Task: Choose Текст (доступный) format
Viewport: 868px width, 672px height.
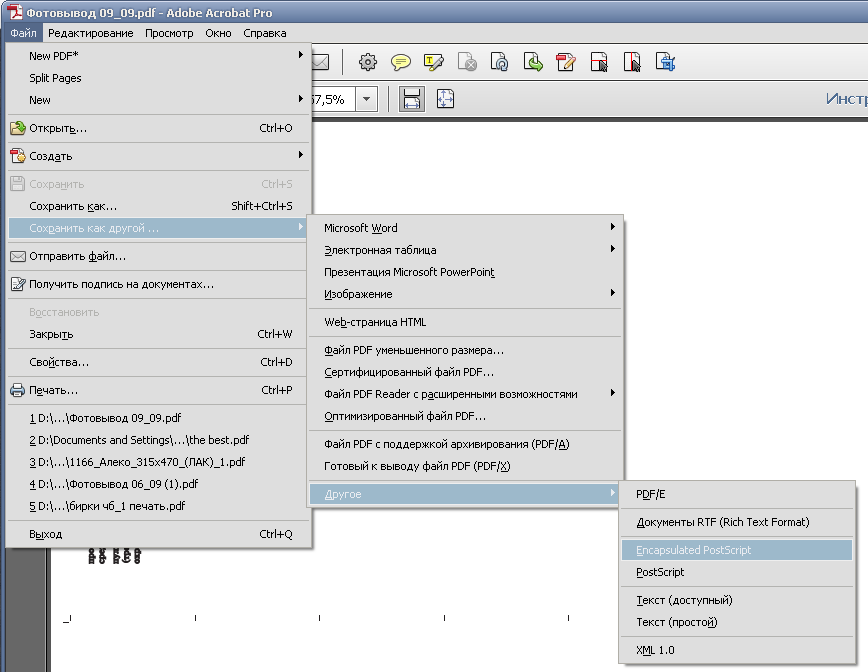Action: click(737, 600)
